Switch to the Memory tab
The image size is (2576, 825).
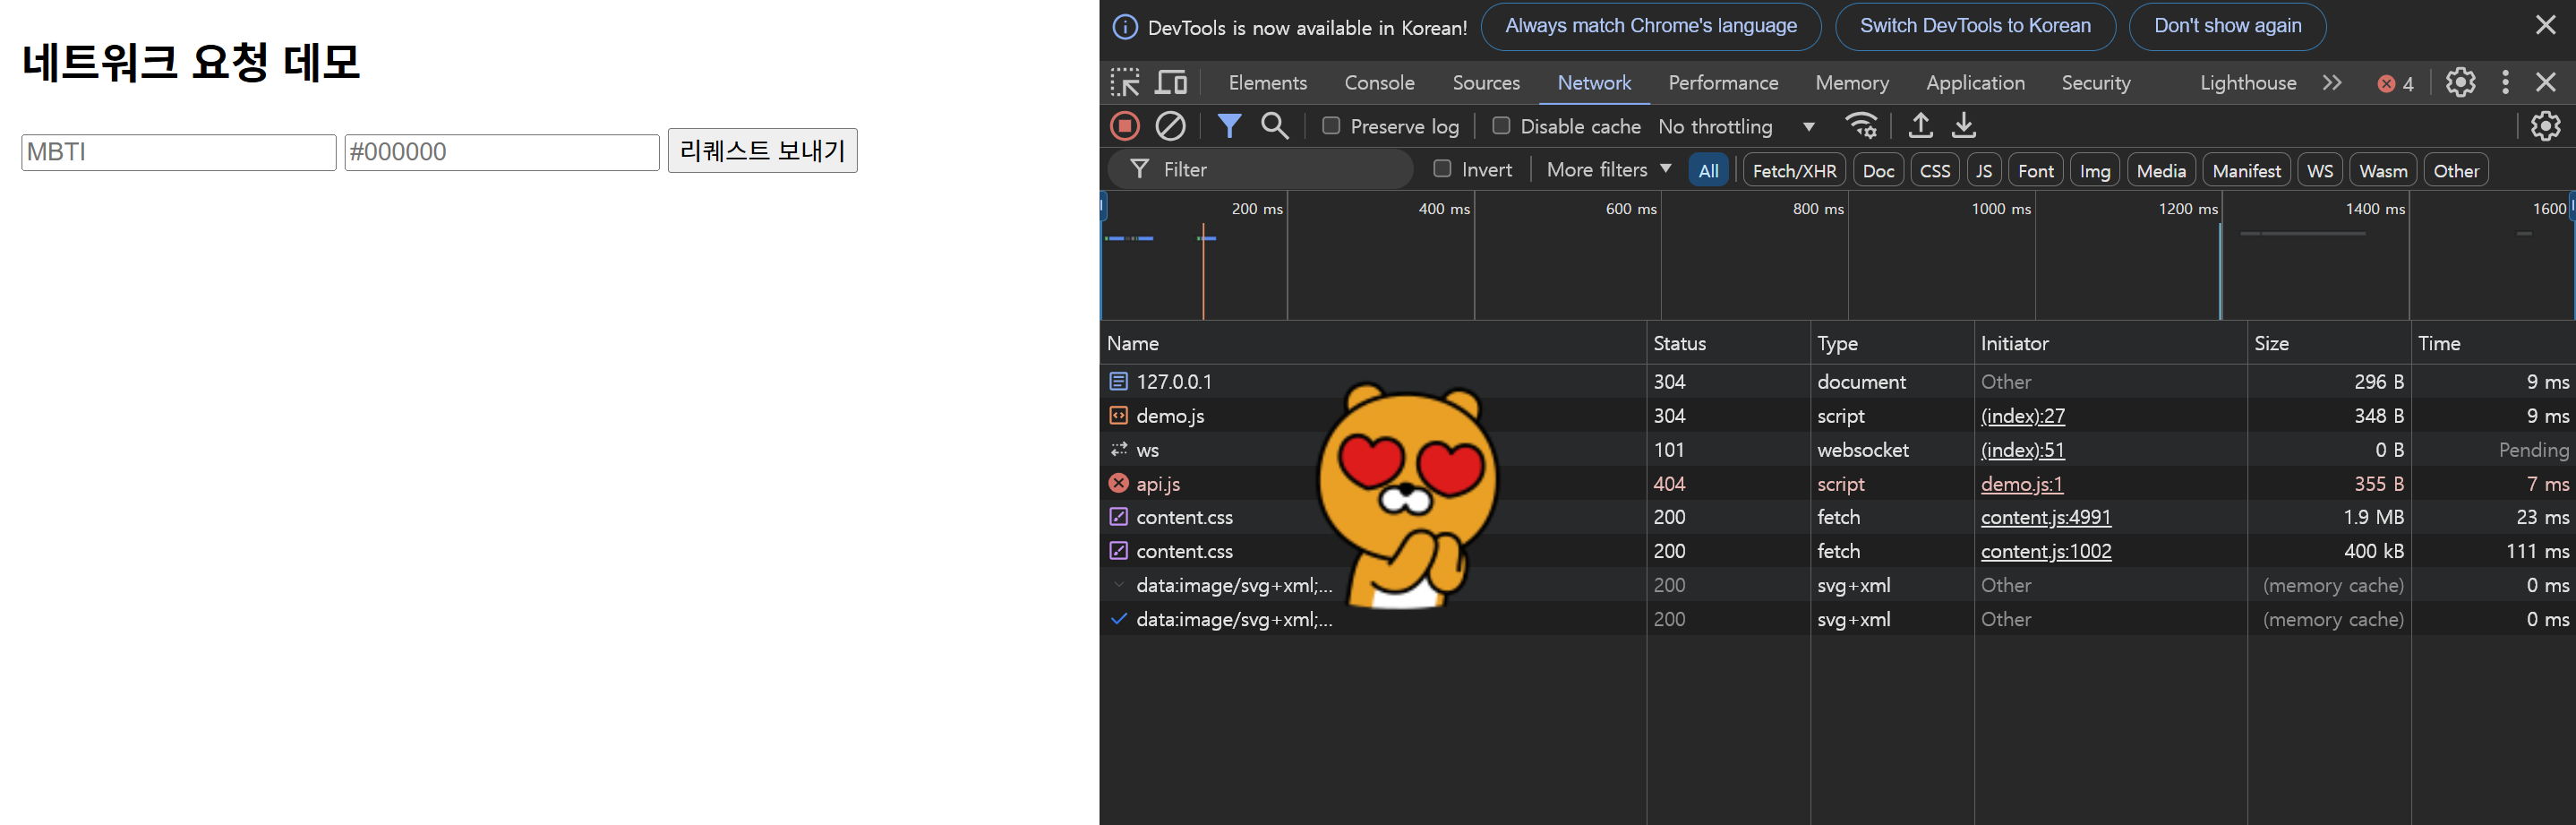(1852, 82)
